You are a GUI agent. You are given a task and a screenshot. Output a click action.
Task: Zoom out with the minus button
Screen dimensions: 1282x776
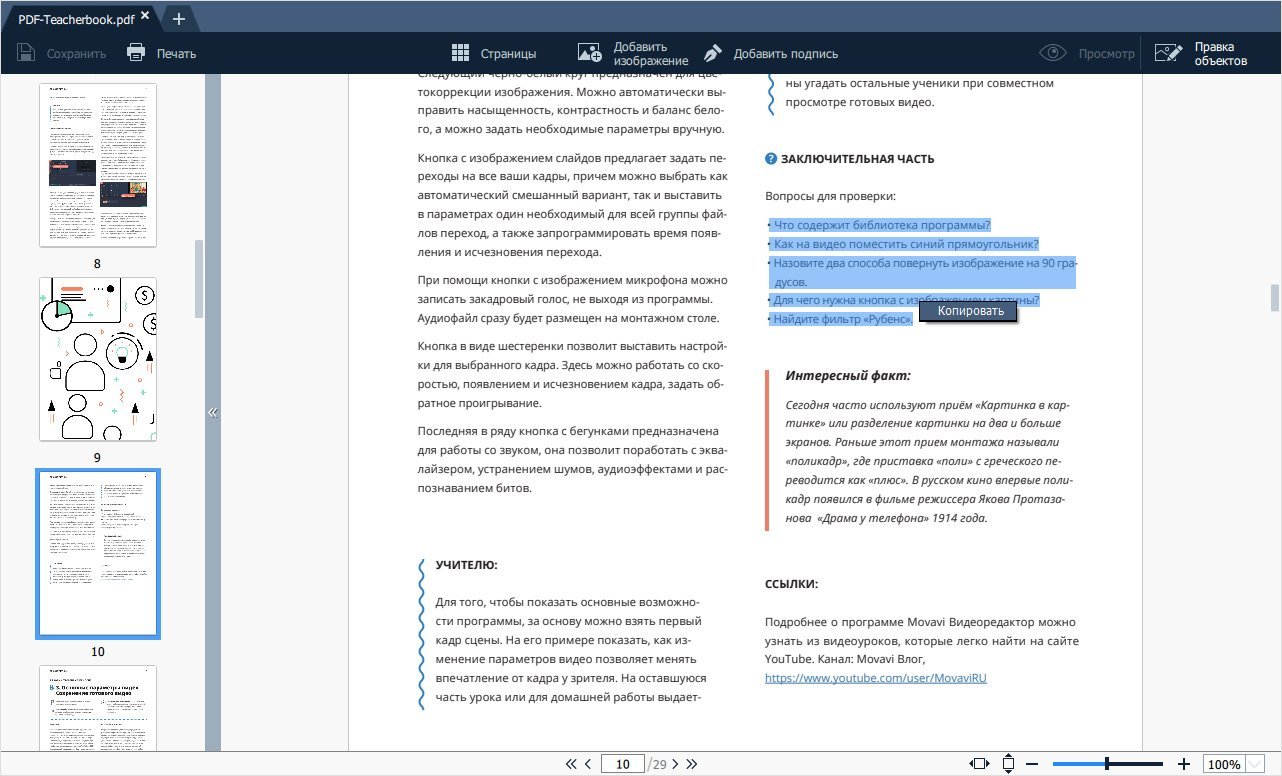(1032, 764)
